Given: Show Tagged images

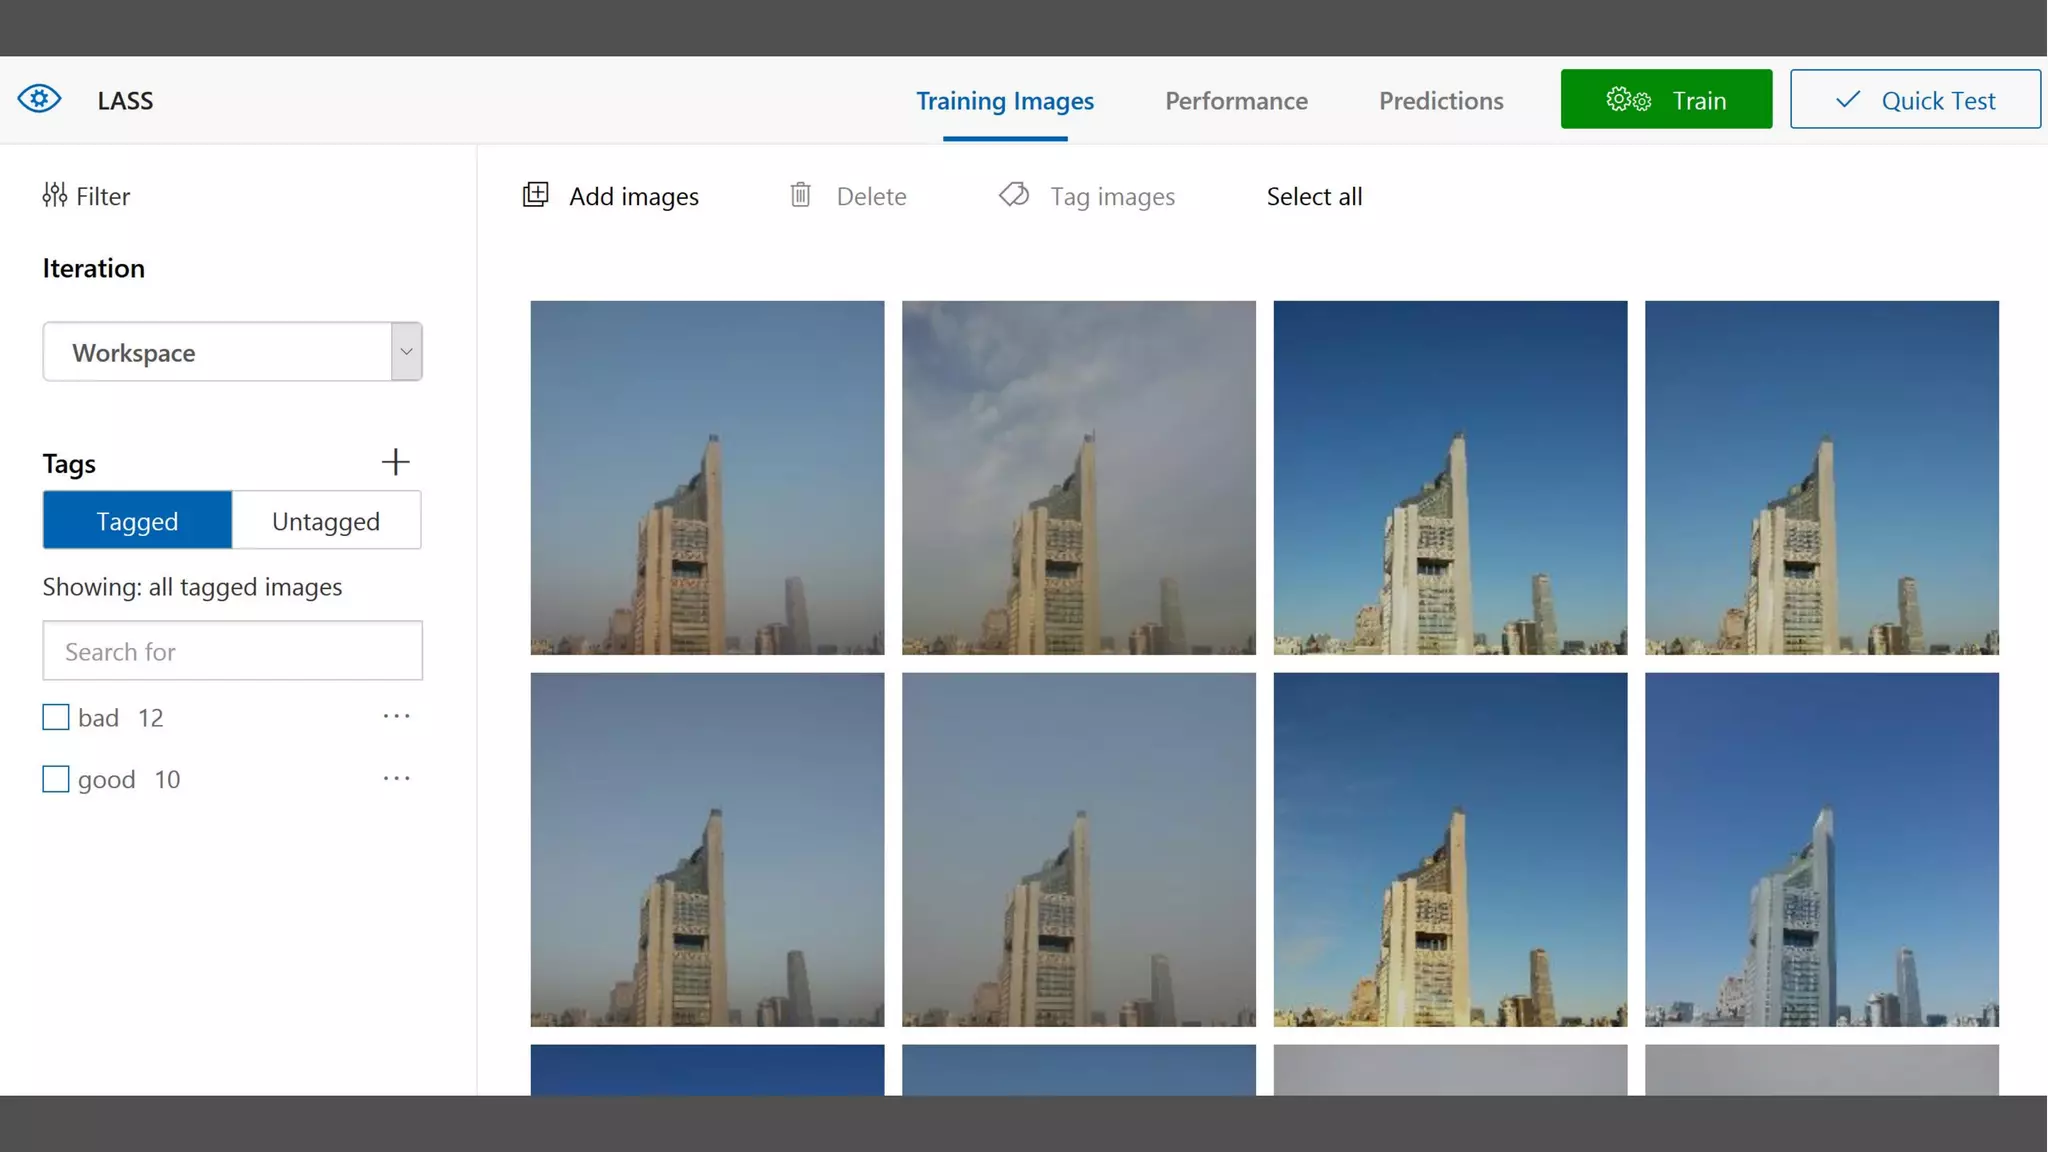Looking at the screenshot, I should click(137, 521).
